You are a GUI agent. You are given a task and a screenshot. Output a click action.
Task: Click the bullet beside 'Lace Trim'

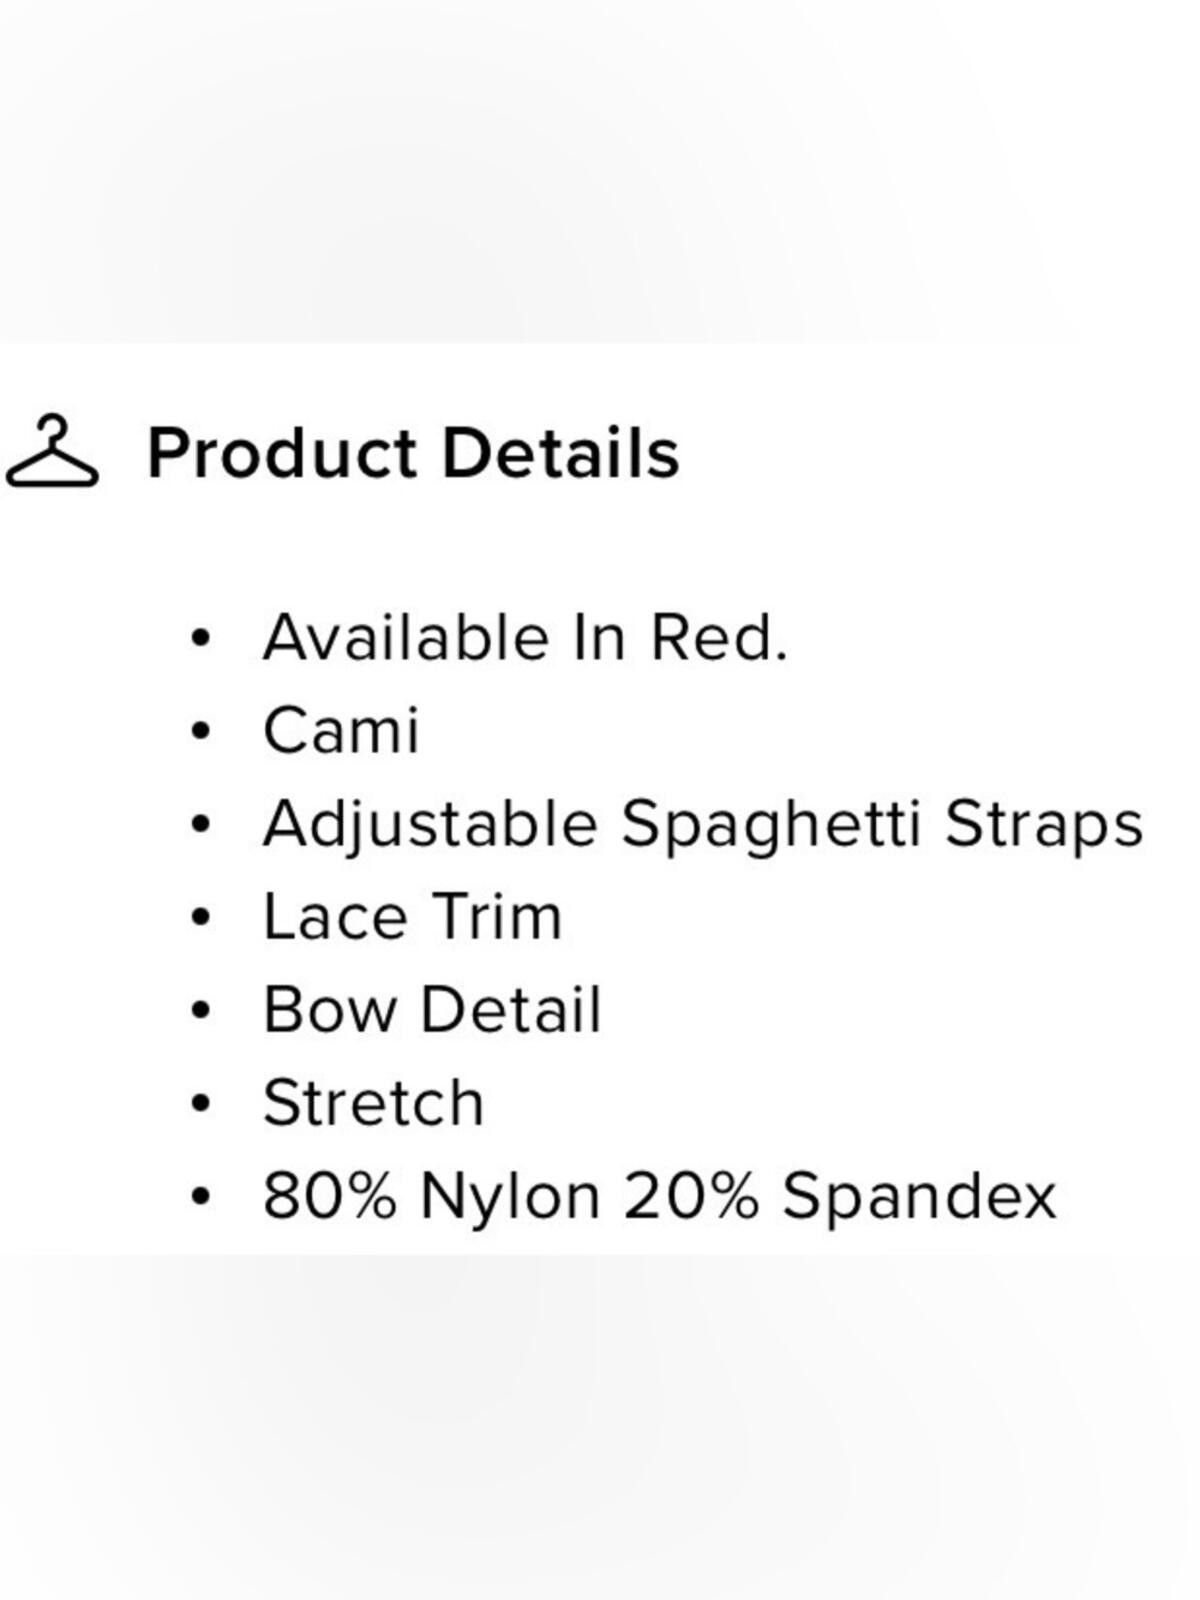coord(201,917)
